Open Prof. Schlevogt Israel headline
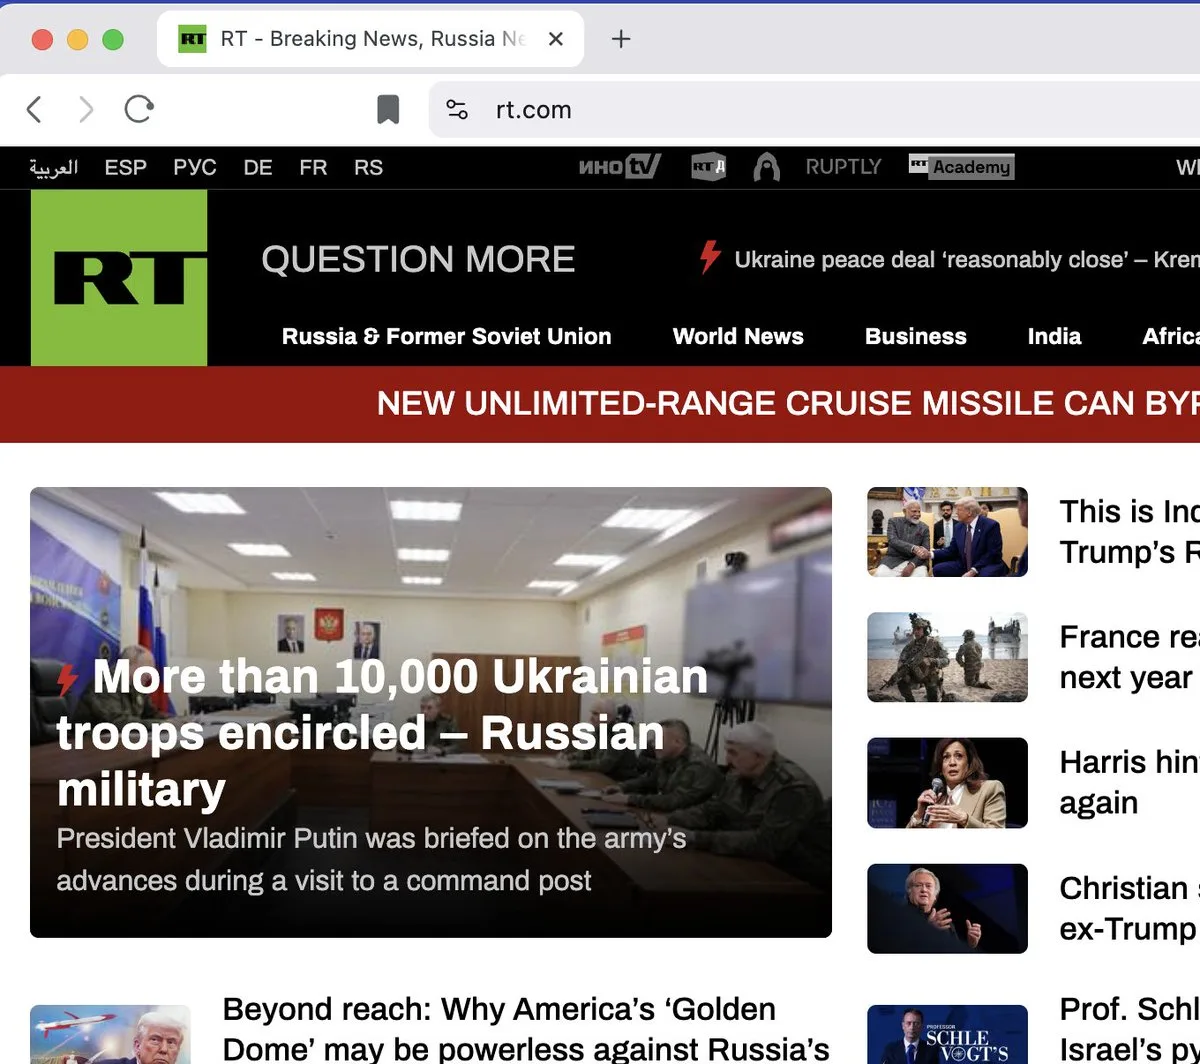The height and width of the screenshot is (1064, 1200). click(1129, 1029)
